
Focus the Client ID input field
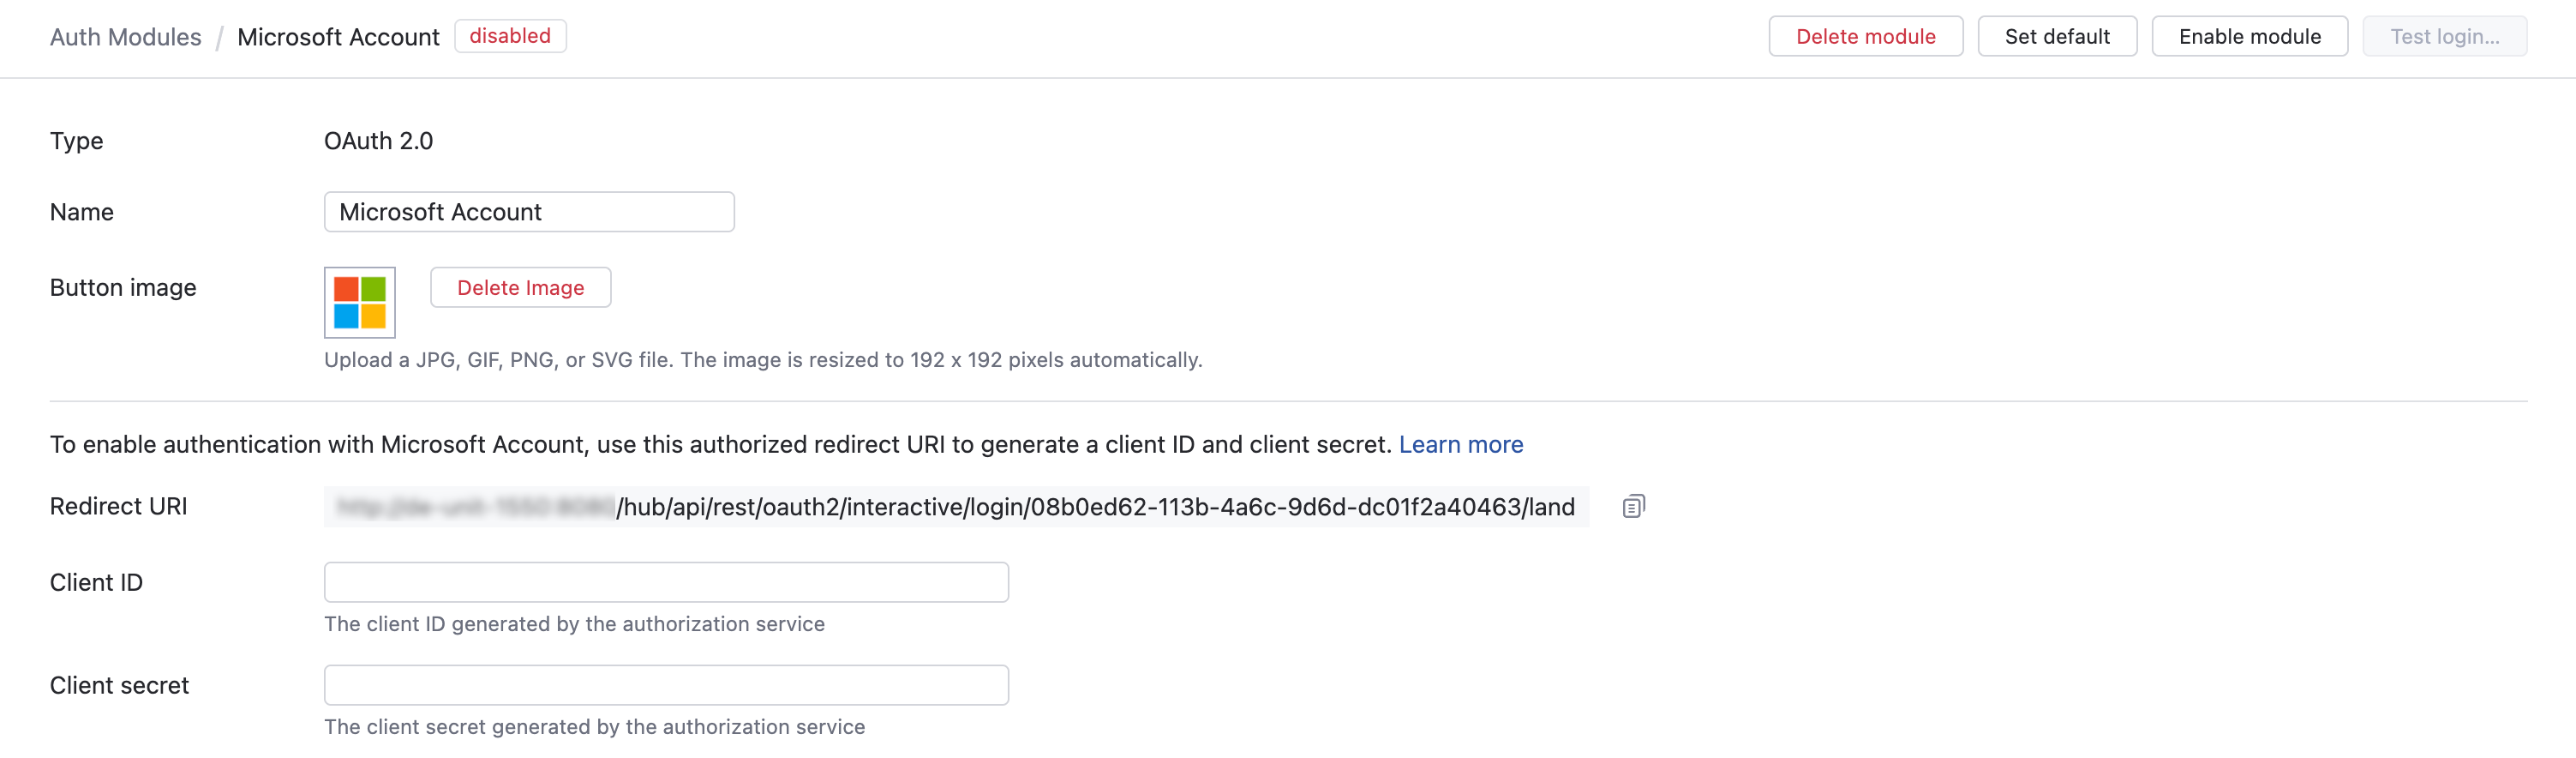(665, 581)
